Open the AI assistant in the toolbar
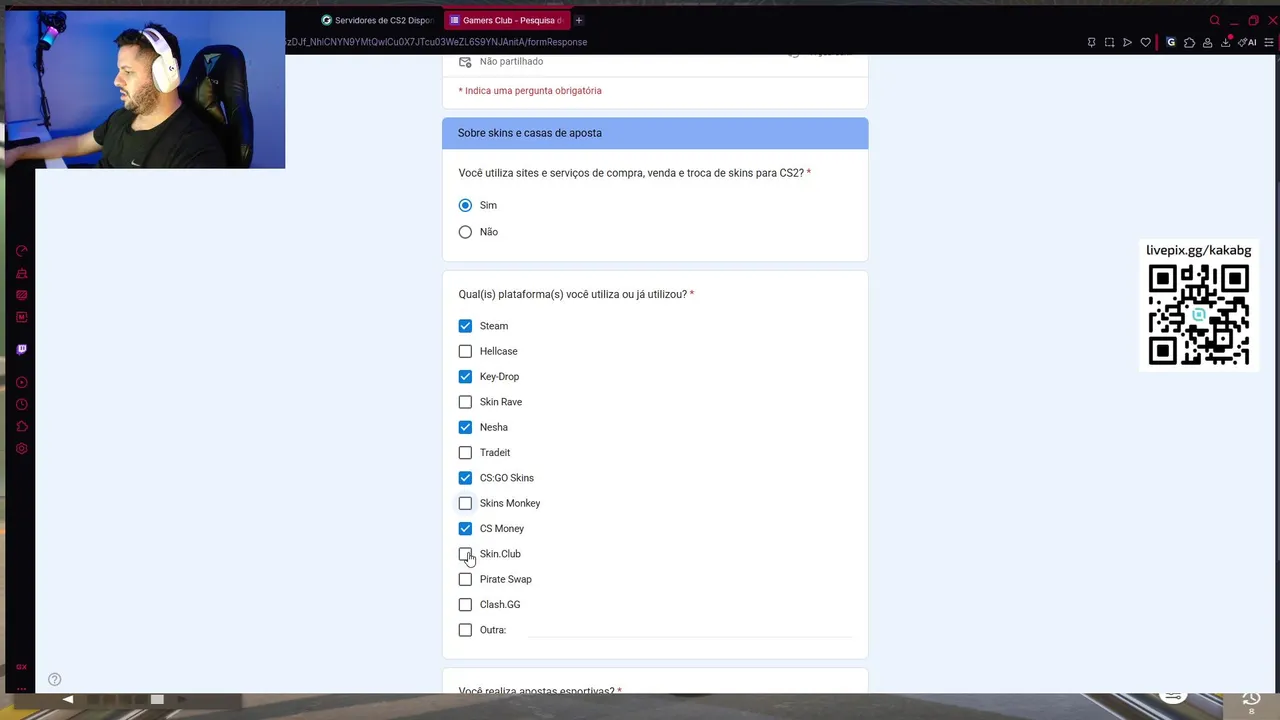 [1247, 42]
